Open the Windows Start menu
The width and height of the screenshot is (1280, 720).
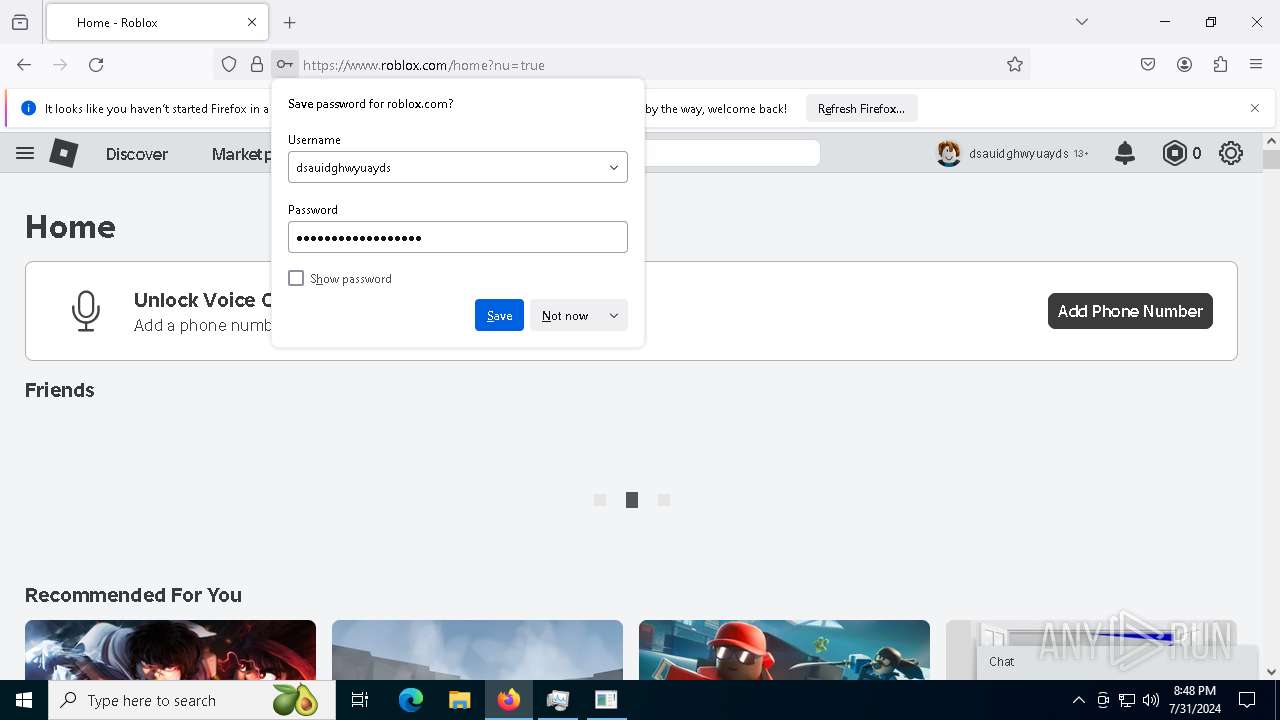pos(24,700)
